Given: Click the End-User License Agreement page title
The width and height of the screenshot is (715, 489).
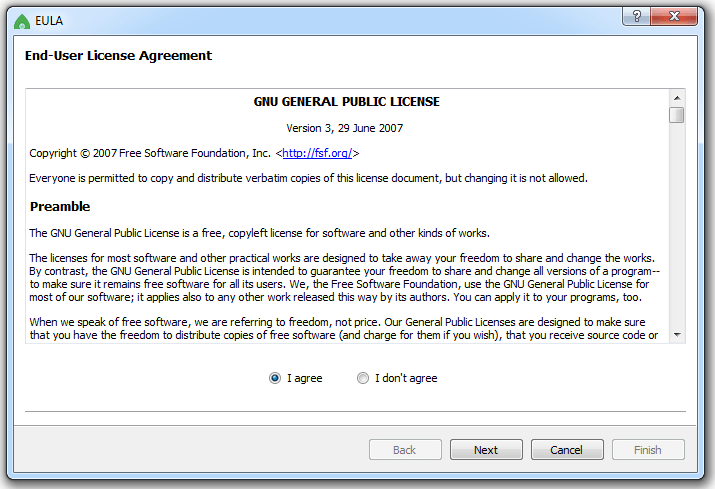Looking at the screenshot, I should click(118, 56).
